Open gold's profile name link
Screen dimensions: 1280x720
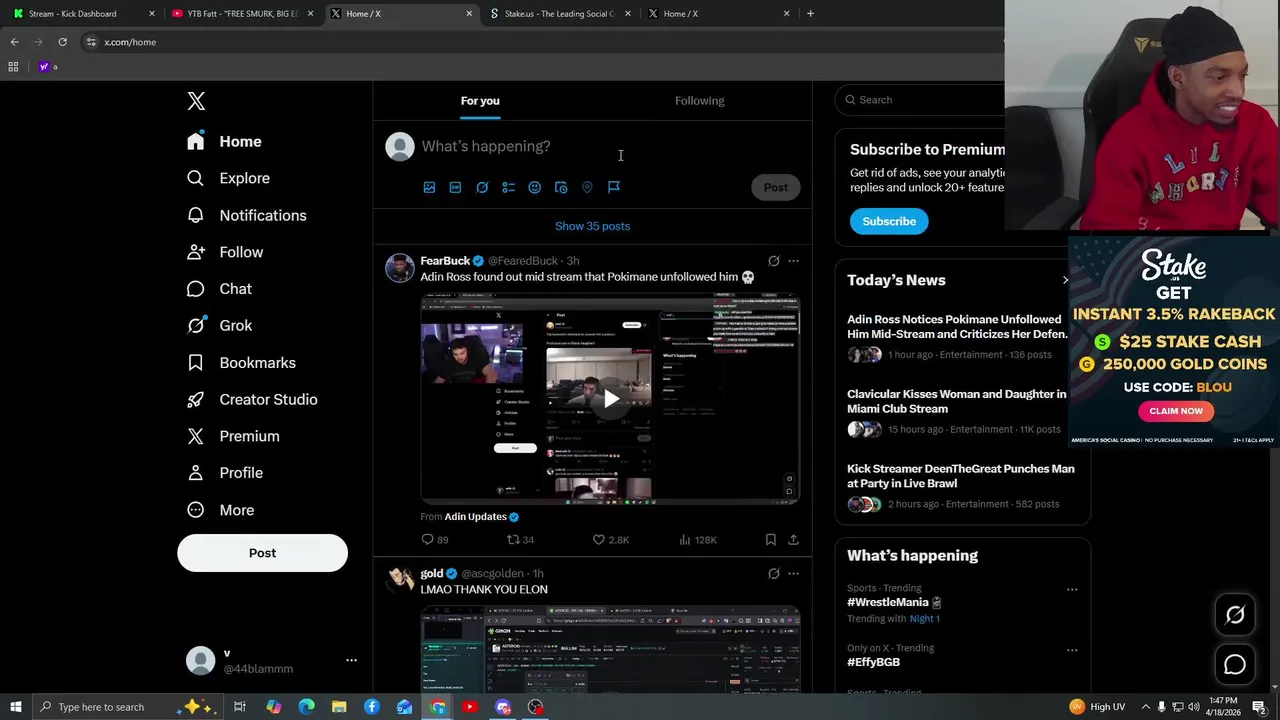pyautogui.click(x=432, y=573)
